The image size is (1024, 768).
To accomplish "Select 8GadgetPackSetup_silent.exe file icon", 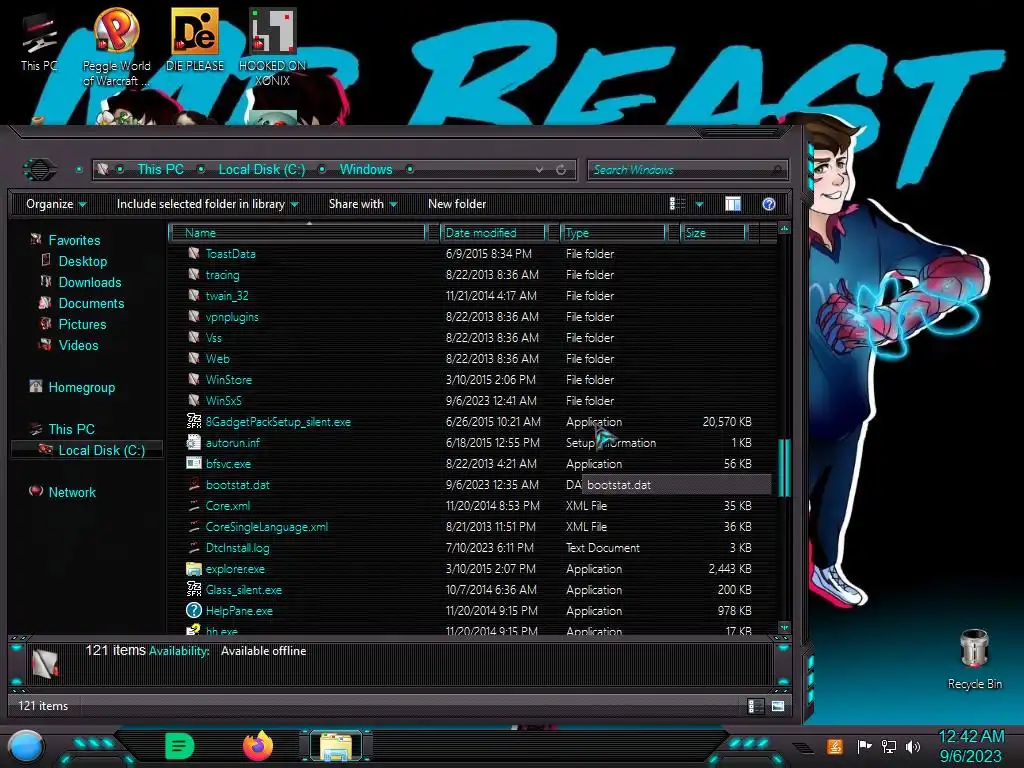I will coord(194,421).
